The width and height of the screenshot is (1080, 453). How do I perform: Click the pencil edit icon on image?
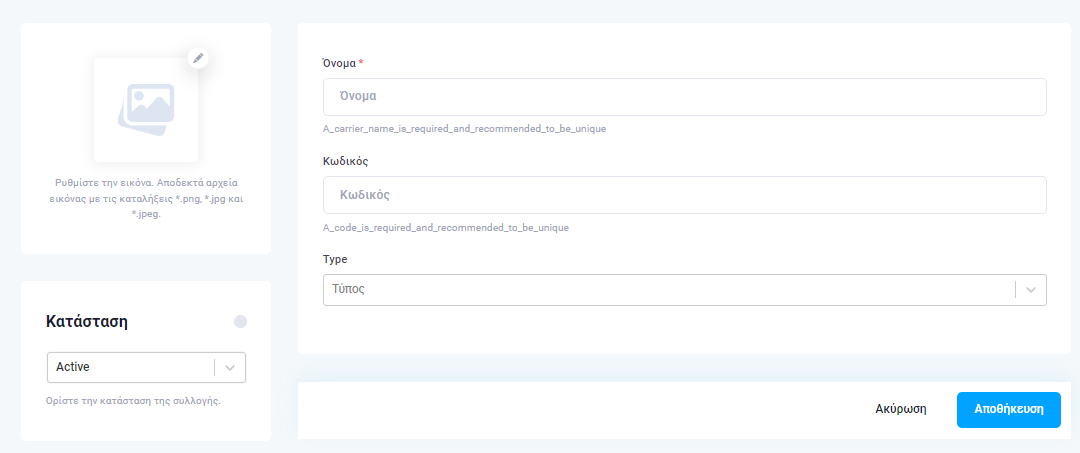[x=198, y=58]
